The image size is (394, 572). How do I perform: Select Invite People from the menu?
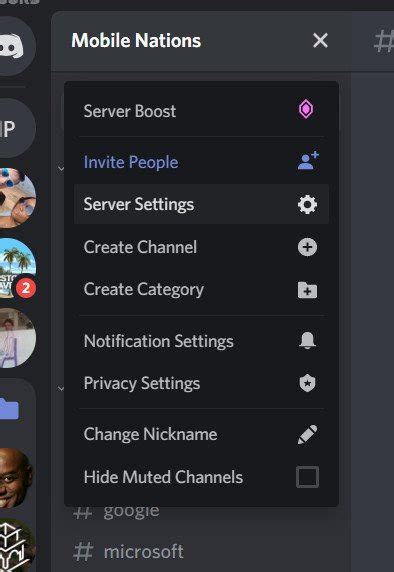coord(201,162)
